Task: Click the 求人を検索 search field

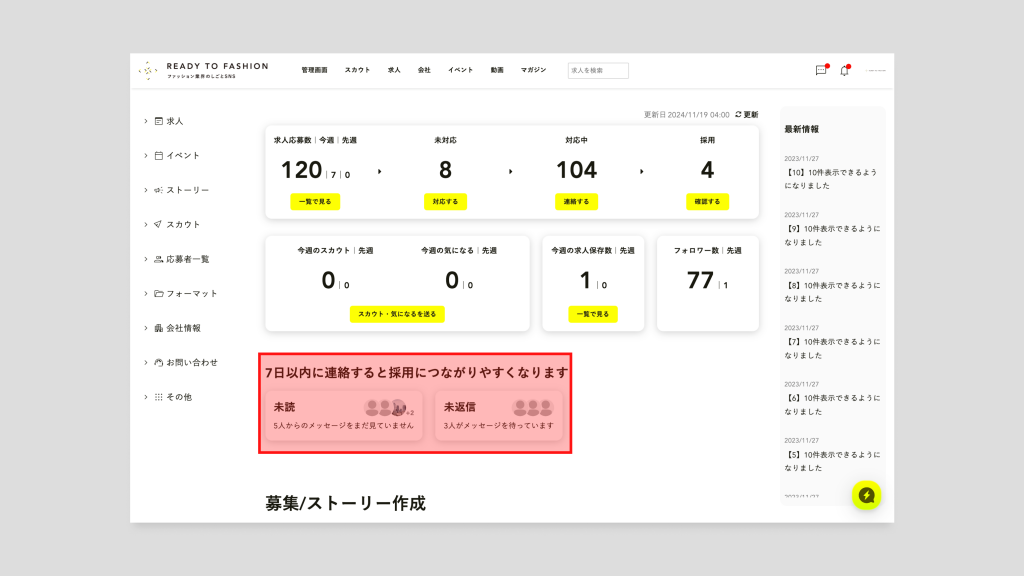Action: (598, 71)
